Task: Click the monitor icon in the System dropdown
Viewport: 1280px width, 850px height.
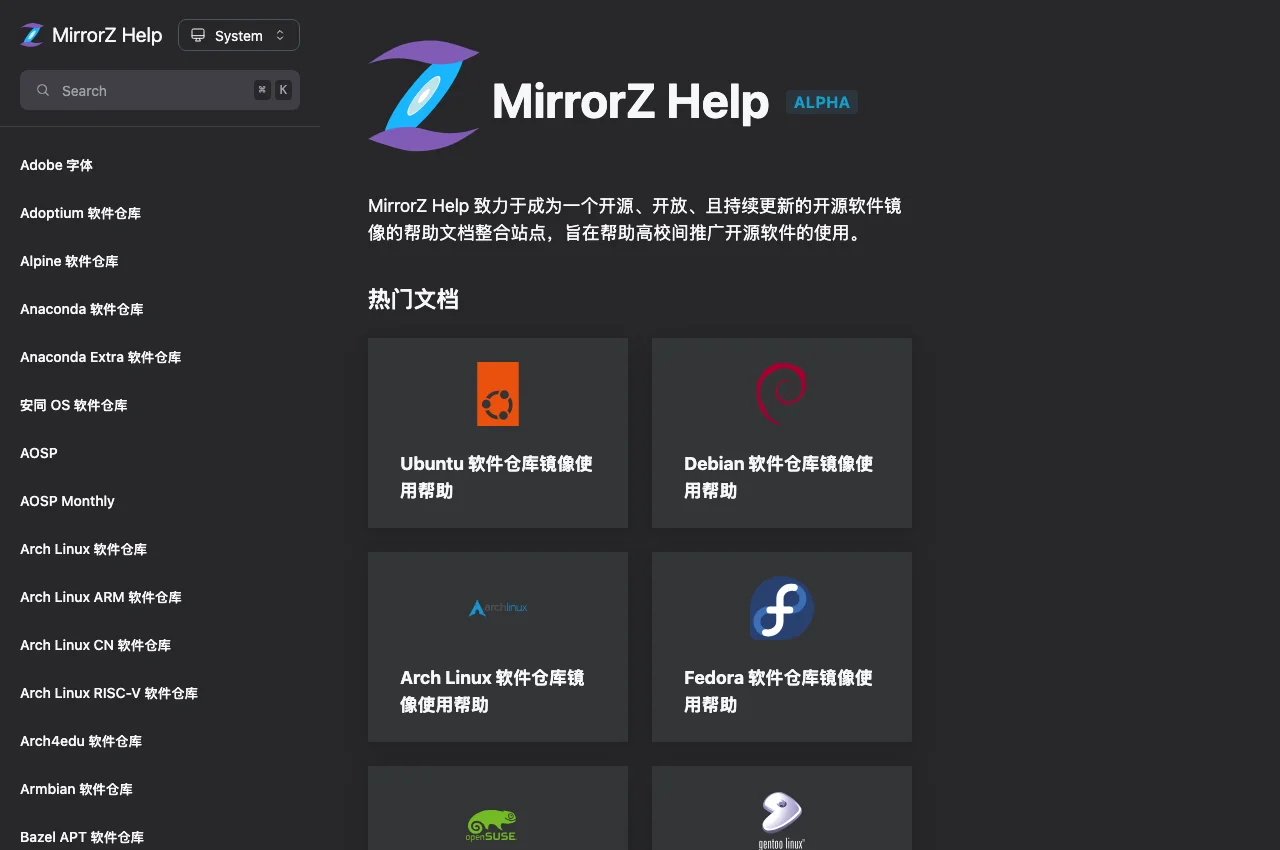Action: [198, 35]
